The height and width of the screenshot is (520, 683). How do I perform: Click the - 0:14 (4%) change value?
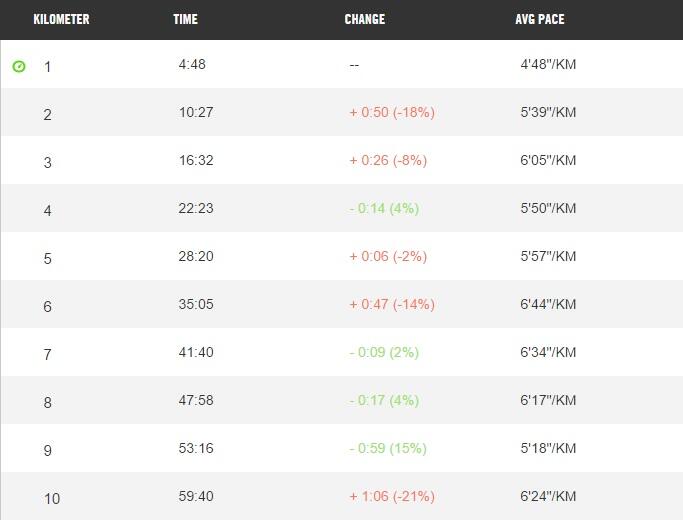[383, 208]
